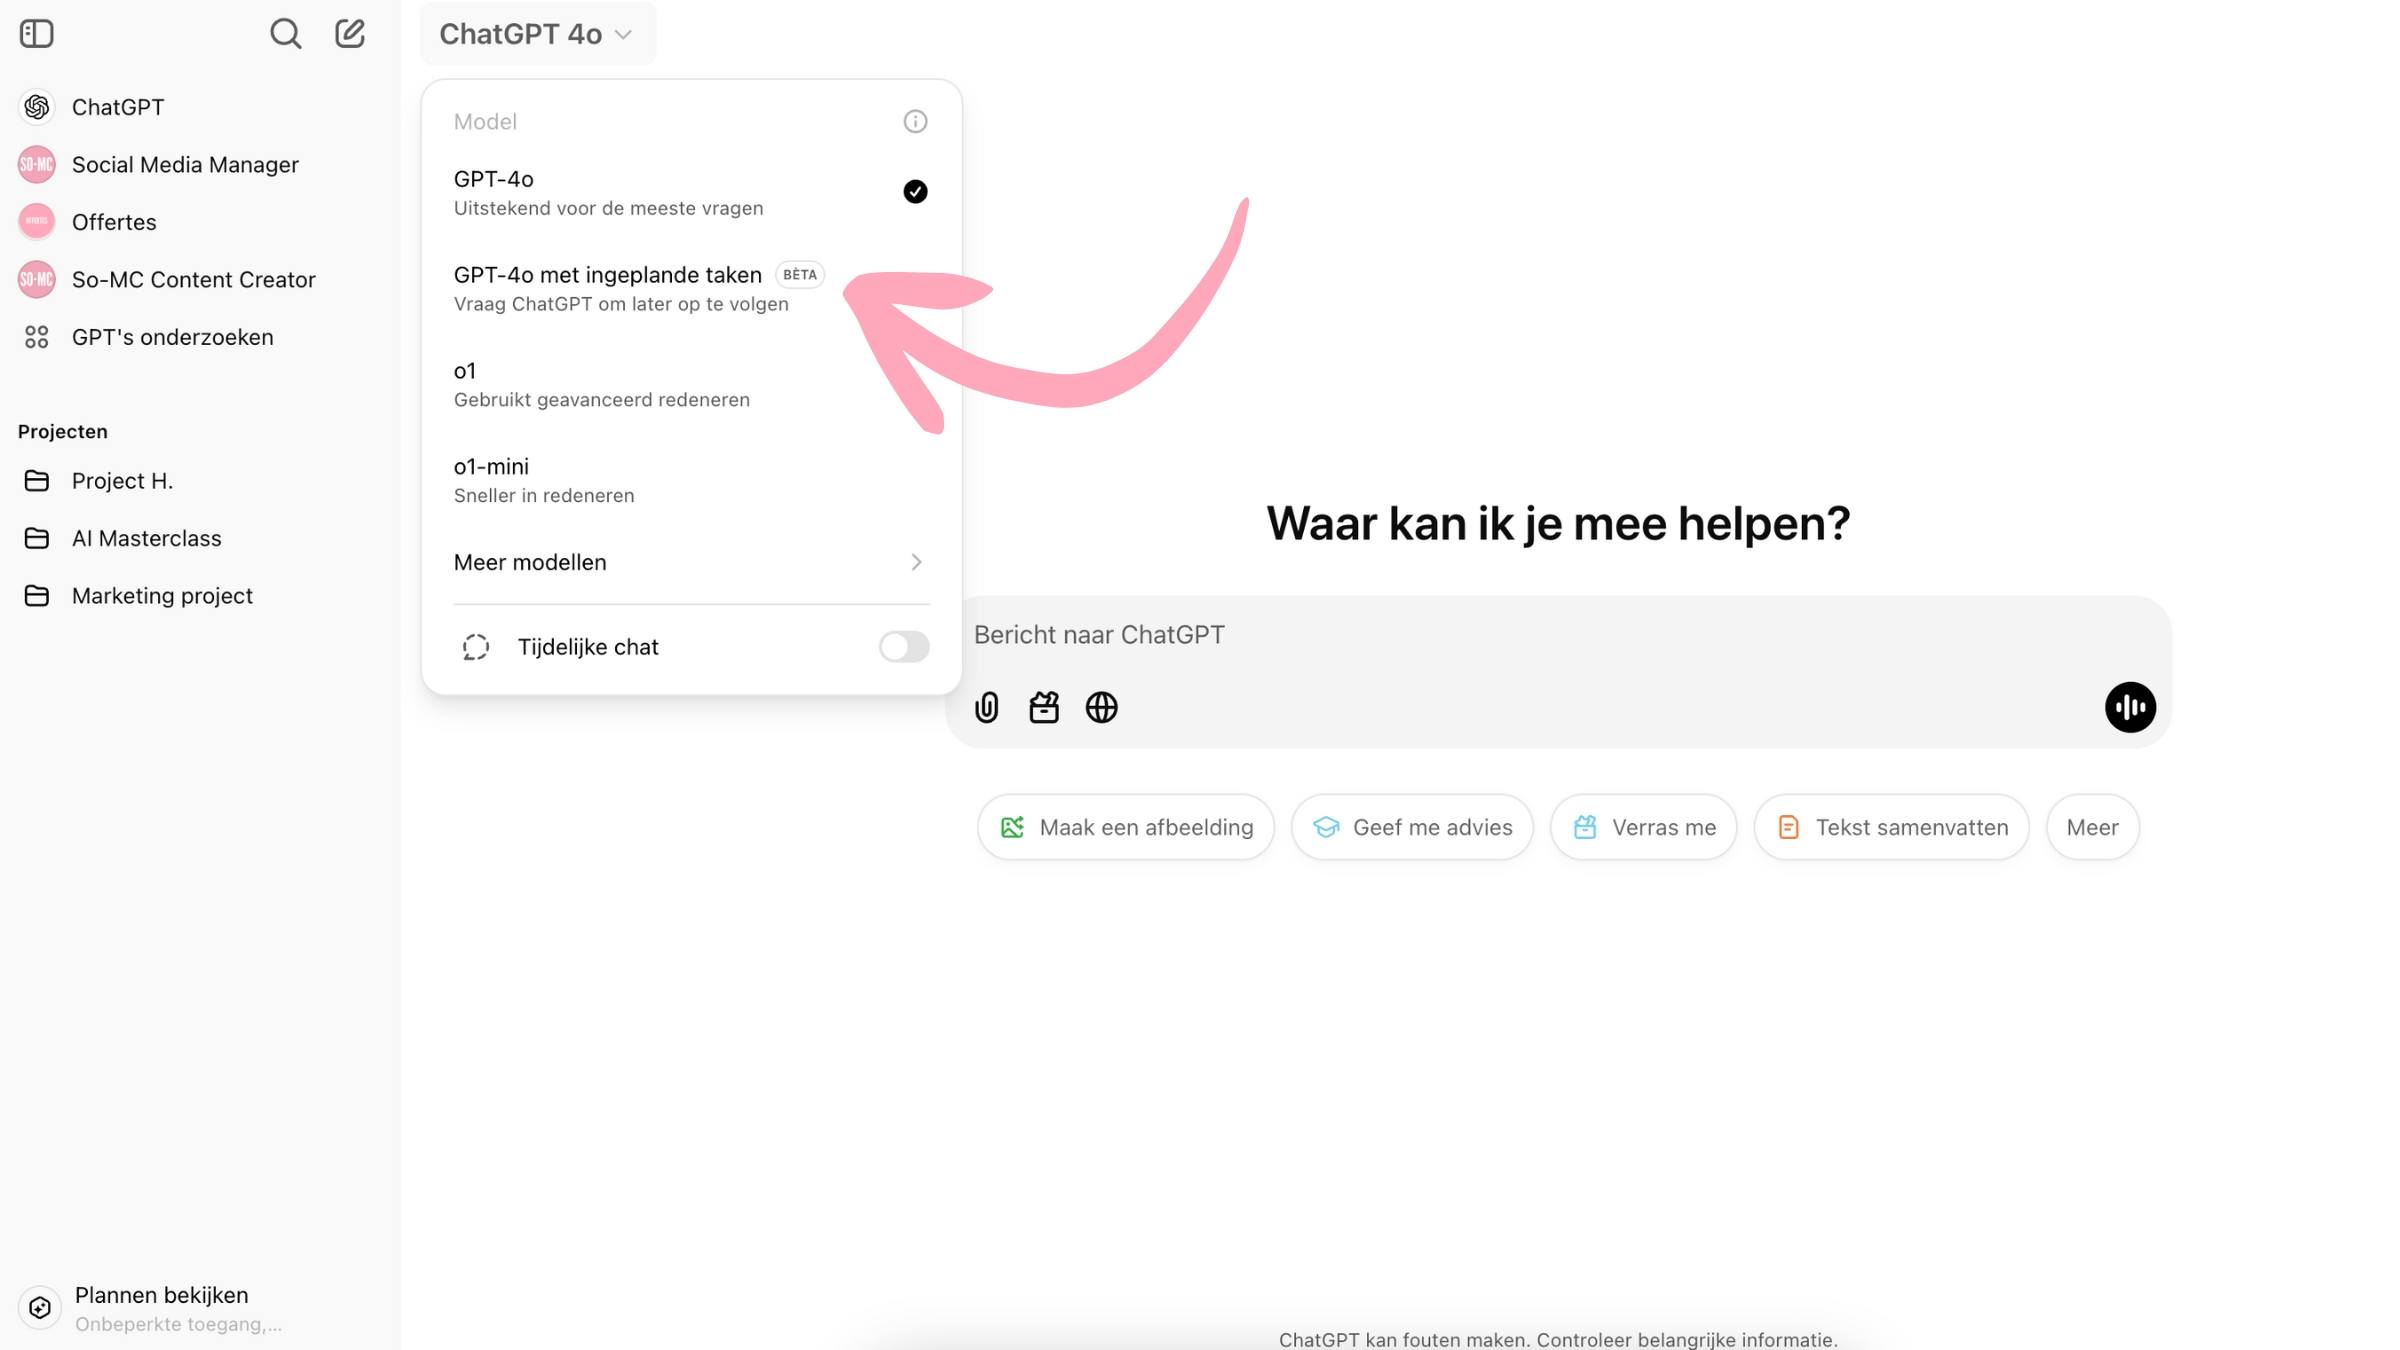
Task: Click the model info circle icon
Action: 915,122
